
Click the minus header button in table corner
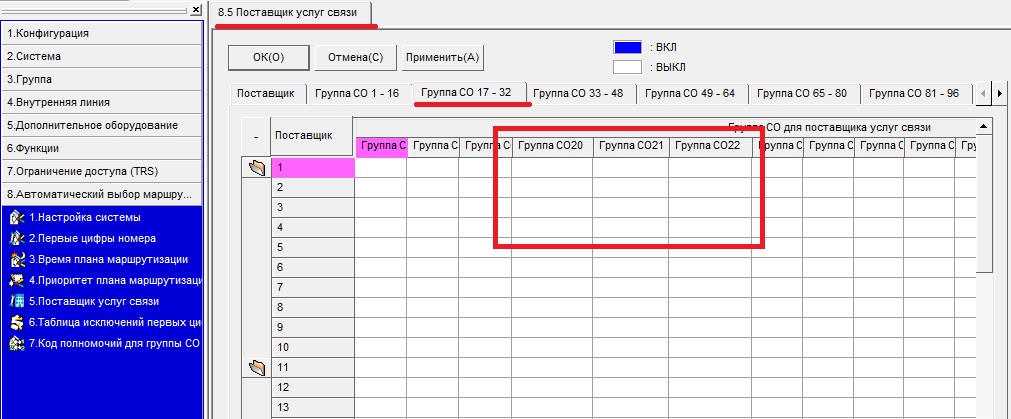click(256, 137)
